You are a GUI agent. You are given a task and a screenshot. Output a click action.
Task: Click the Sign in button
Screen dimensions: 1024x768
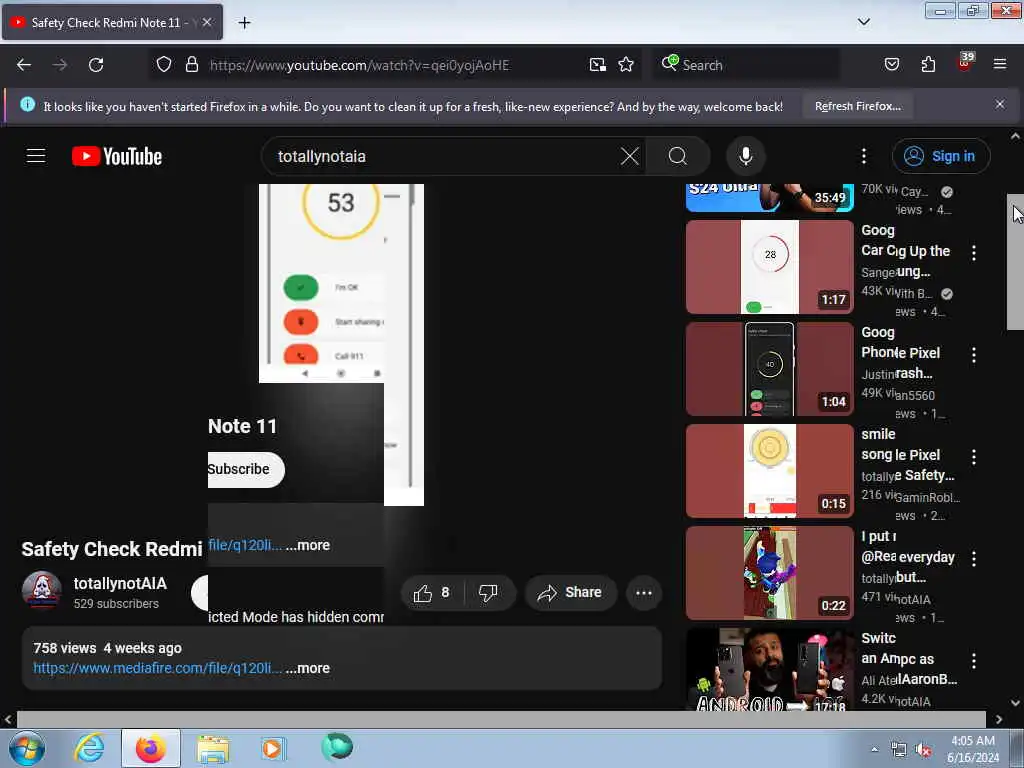940,156
